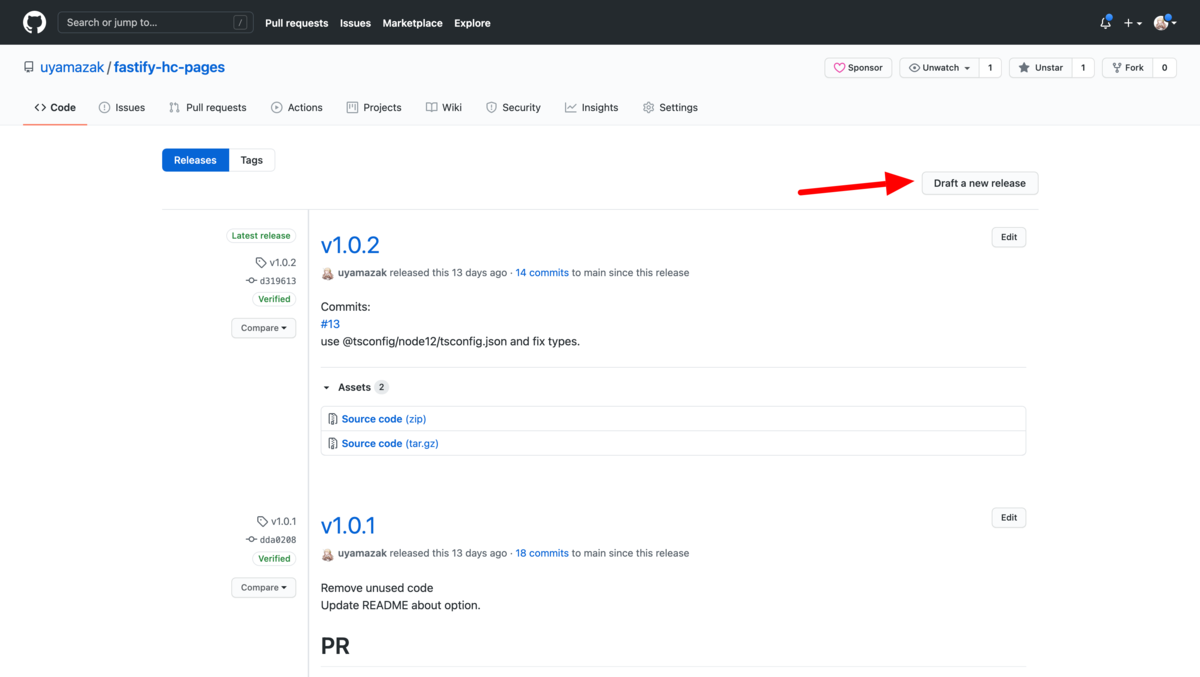
Task: Open pull request #13 link
Action: tap(330, 324)
